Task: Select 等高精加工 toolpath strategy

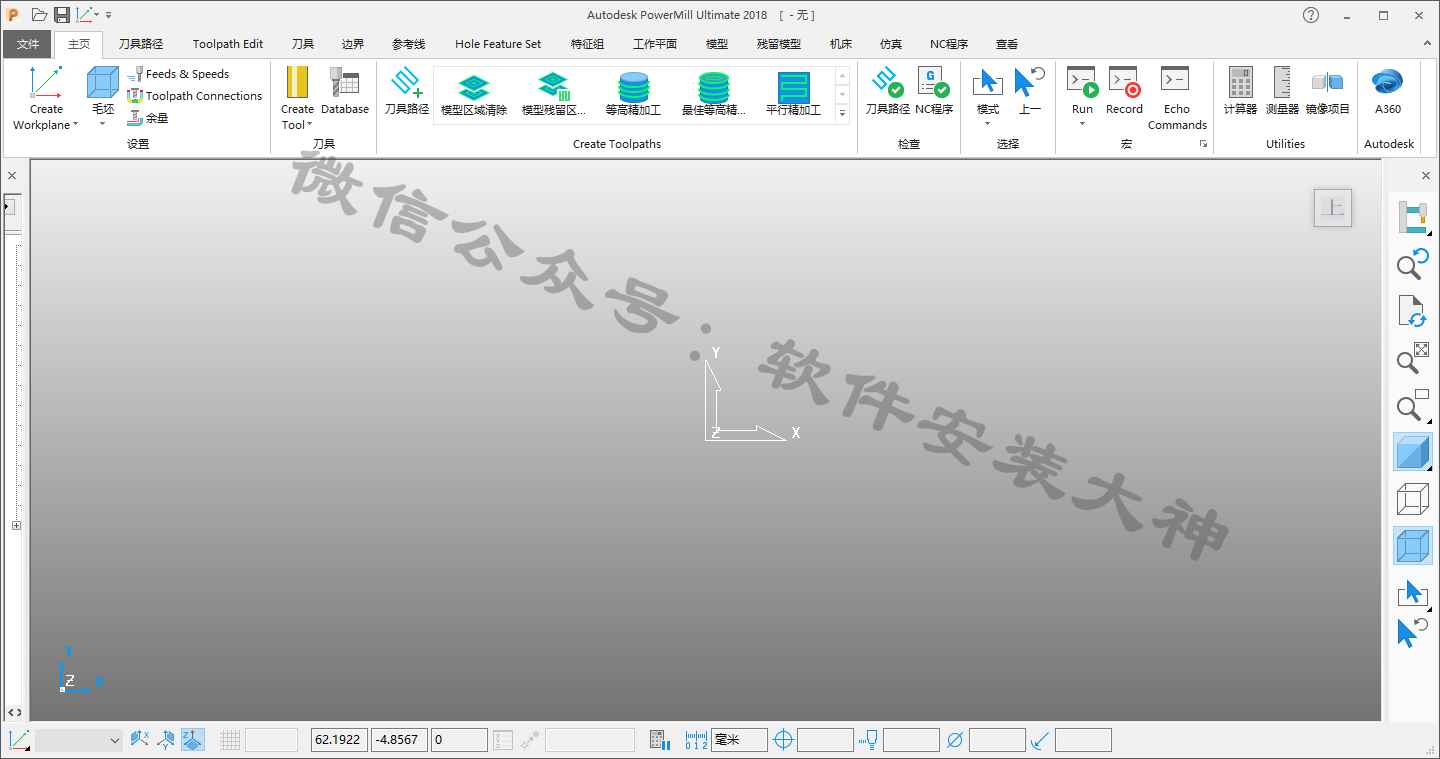Action: click(633, 95)
